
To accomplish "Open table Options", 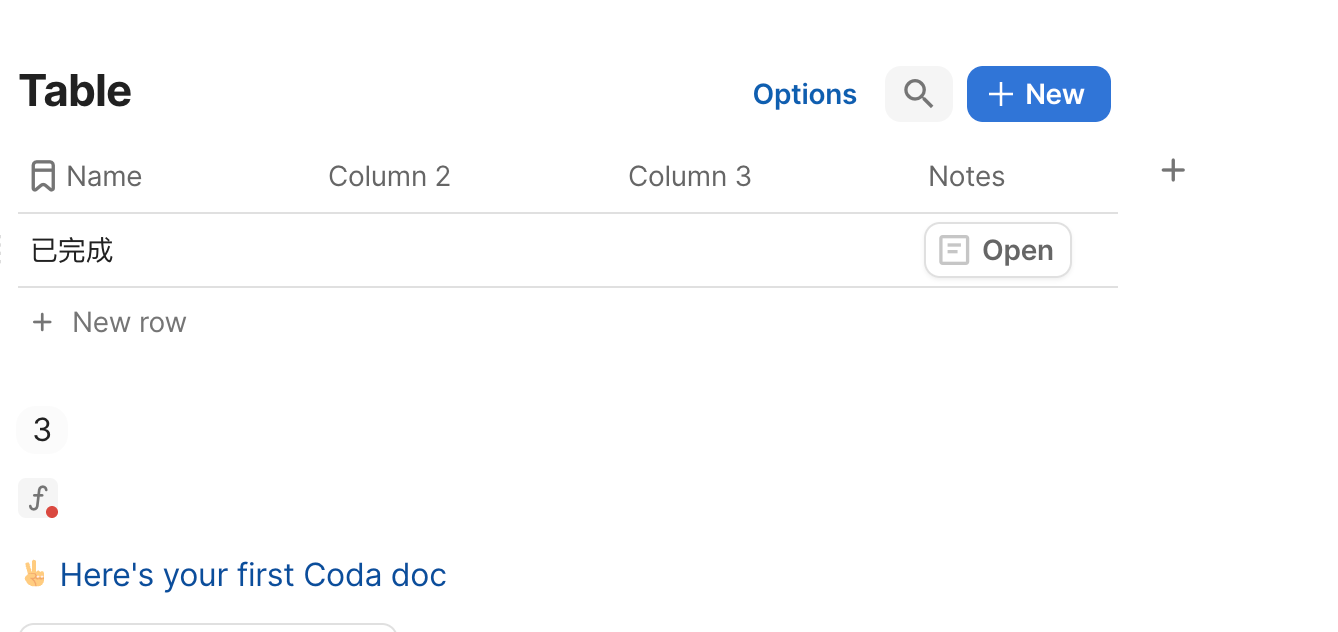I will pos(804,94).
